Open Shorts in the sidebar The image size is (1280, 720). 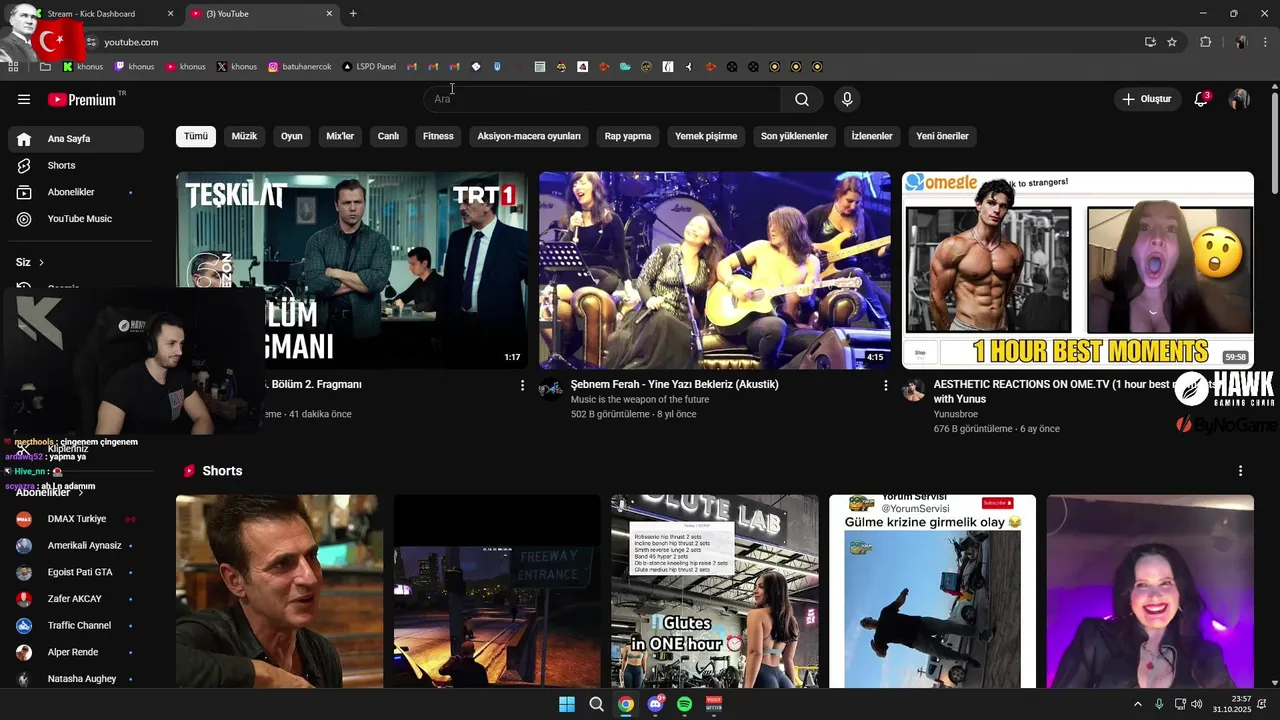click(x=76, y=165)
